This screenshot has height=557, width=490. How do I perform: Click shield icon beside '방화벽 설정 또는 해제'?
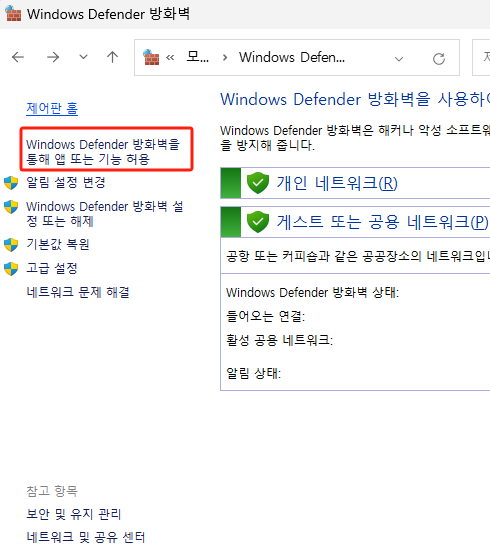11,207
